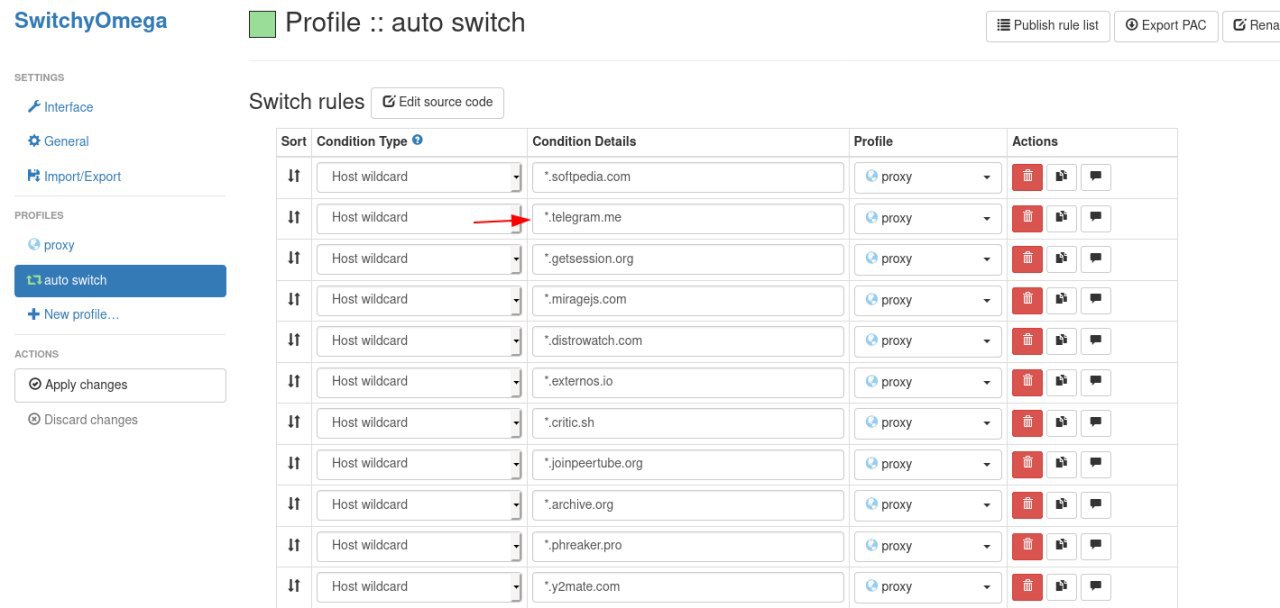The height and width of the screenshot is (608, 1280).
Task: Click the Condition Type help icon
Action: pyautogui.click(x=417, y=140)
